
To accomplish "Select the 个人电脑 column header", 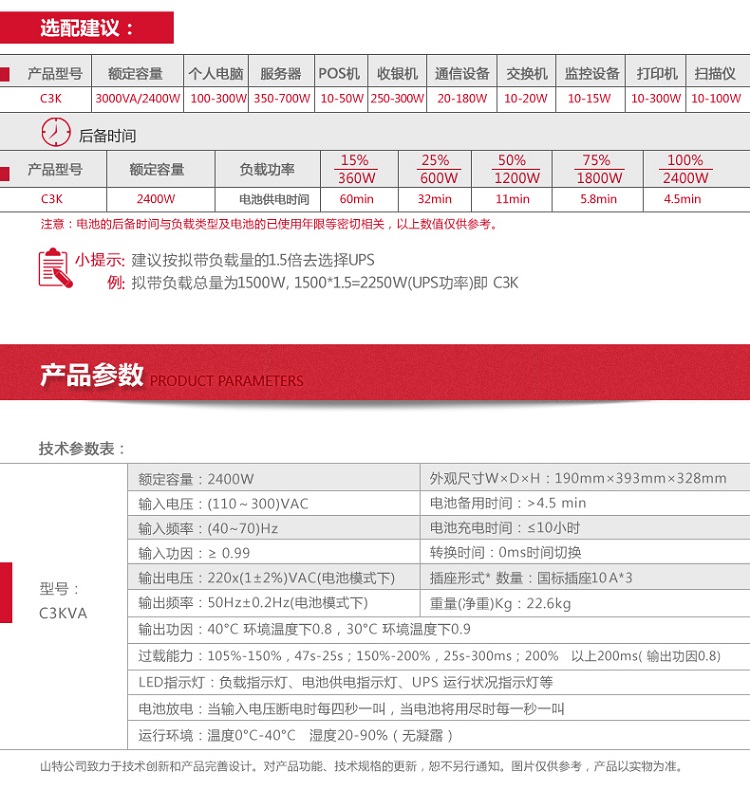I will tap(216, 74).
